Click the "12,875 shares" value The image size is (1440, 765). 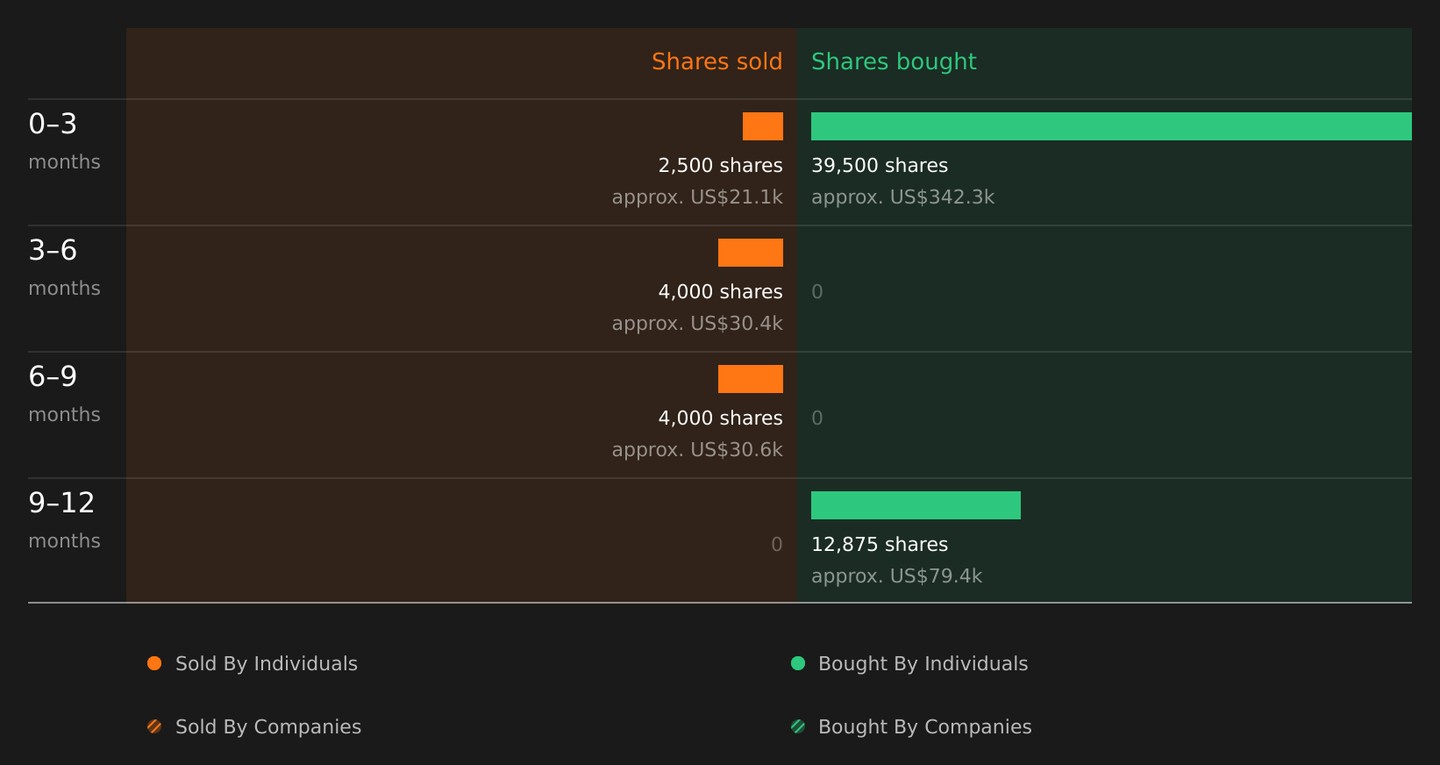click(880, 544)
